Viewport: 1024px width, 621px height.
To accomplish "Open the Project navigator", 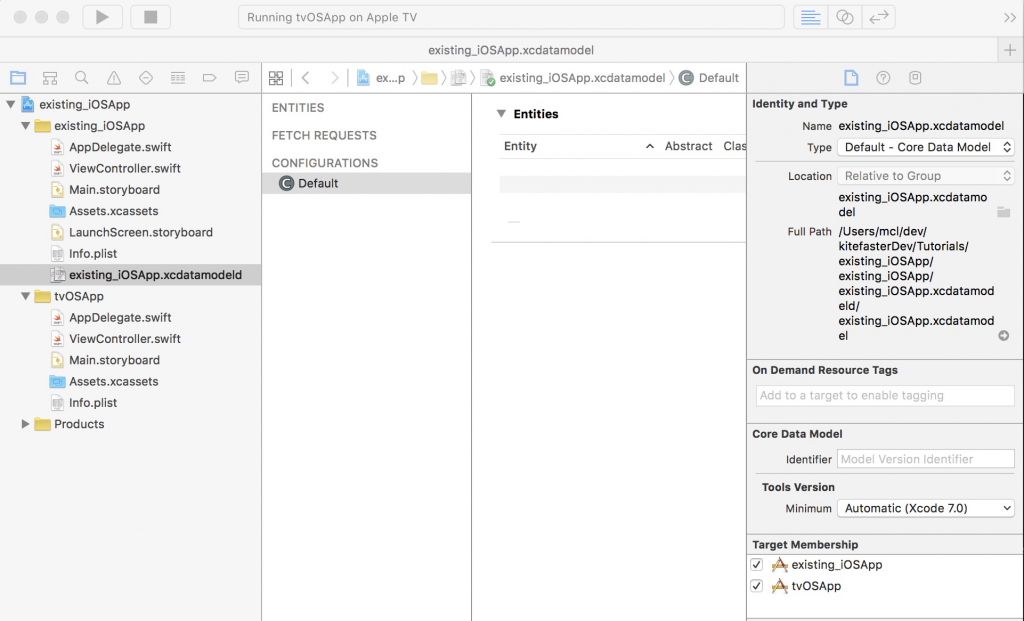I will pos(18,78).
